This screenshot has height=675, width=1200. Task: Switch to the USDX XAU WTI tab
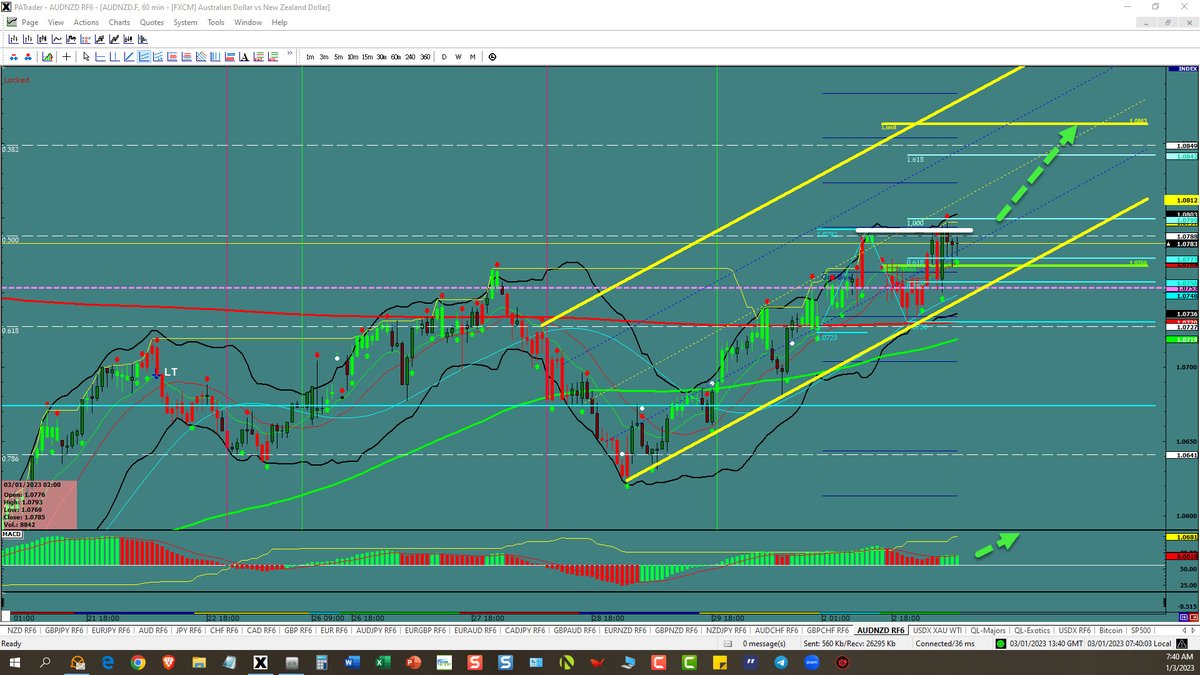(x=939, y=631)
